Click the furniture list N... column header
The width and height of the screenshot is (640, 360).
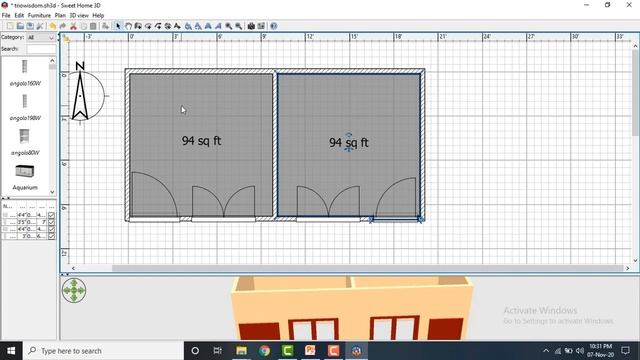pyautogui.click(x=9, y=207)
